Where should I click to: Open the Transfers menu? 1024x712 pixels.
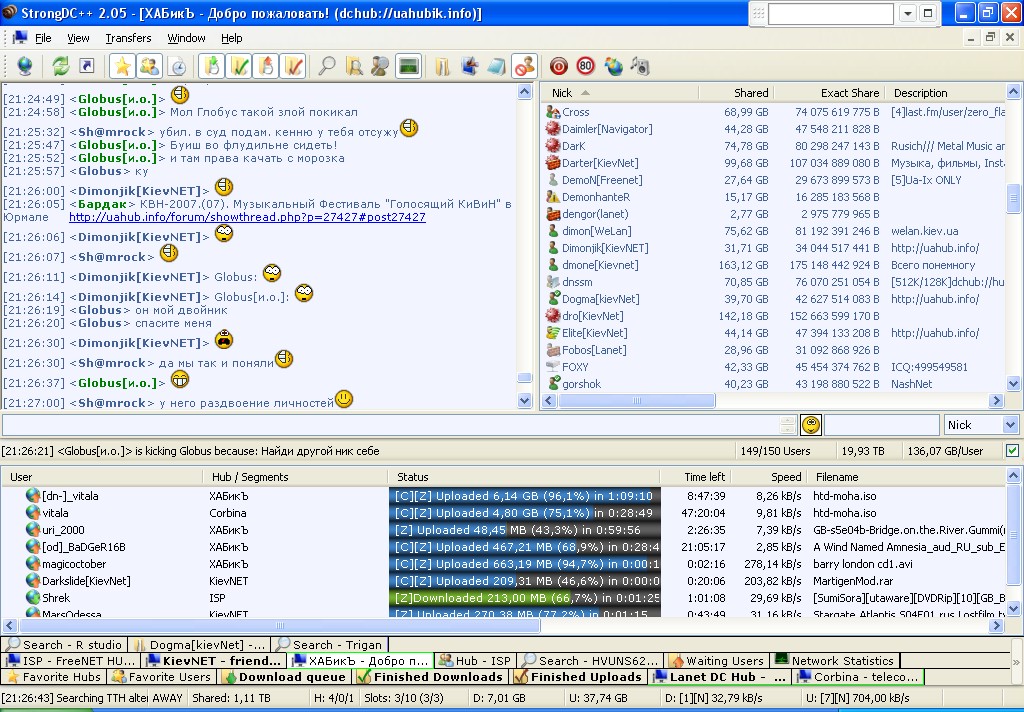pyautogui.click(x=128, y=38)
